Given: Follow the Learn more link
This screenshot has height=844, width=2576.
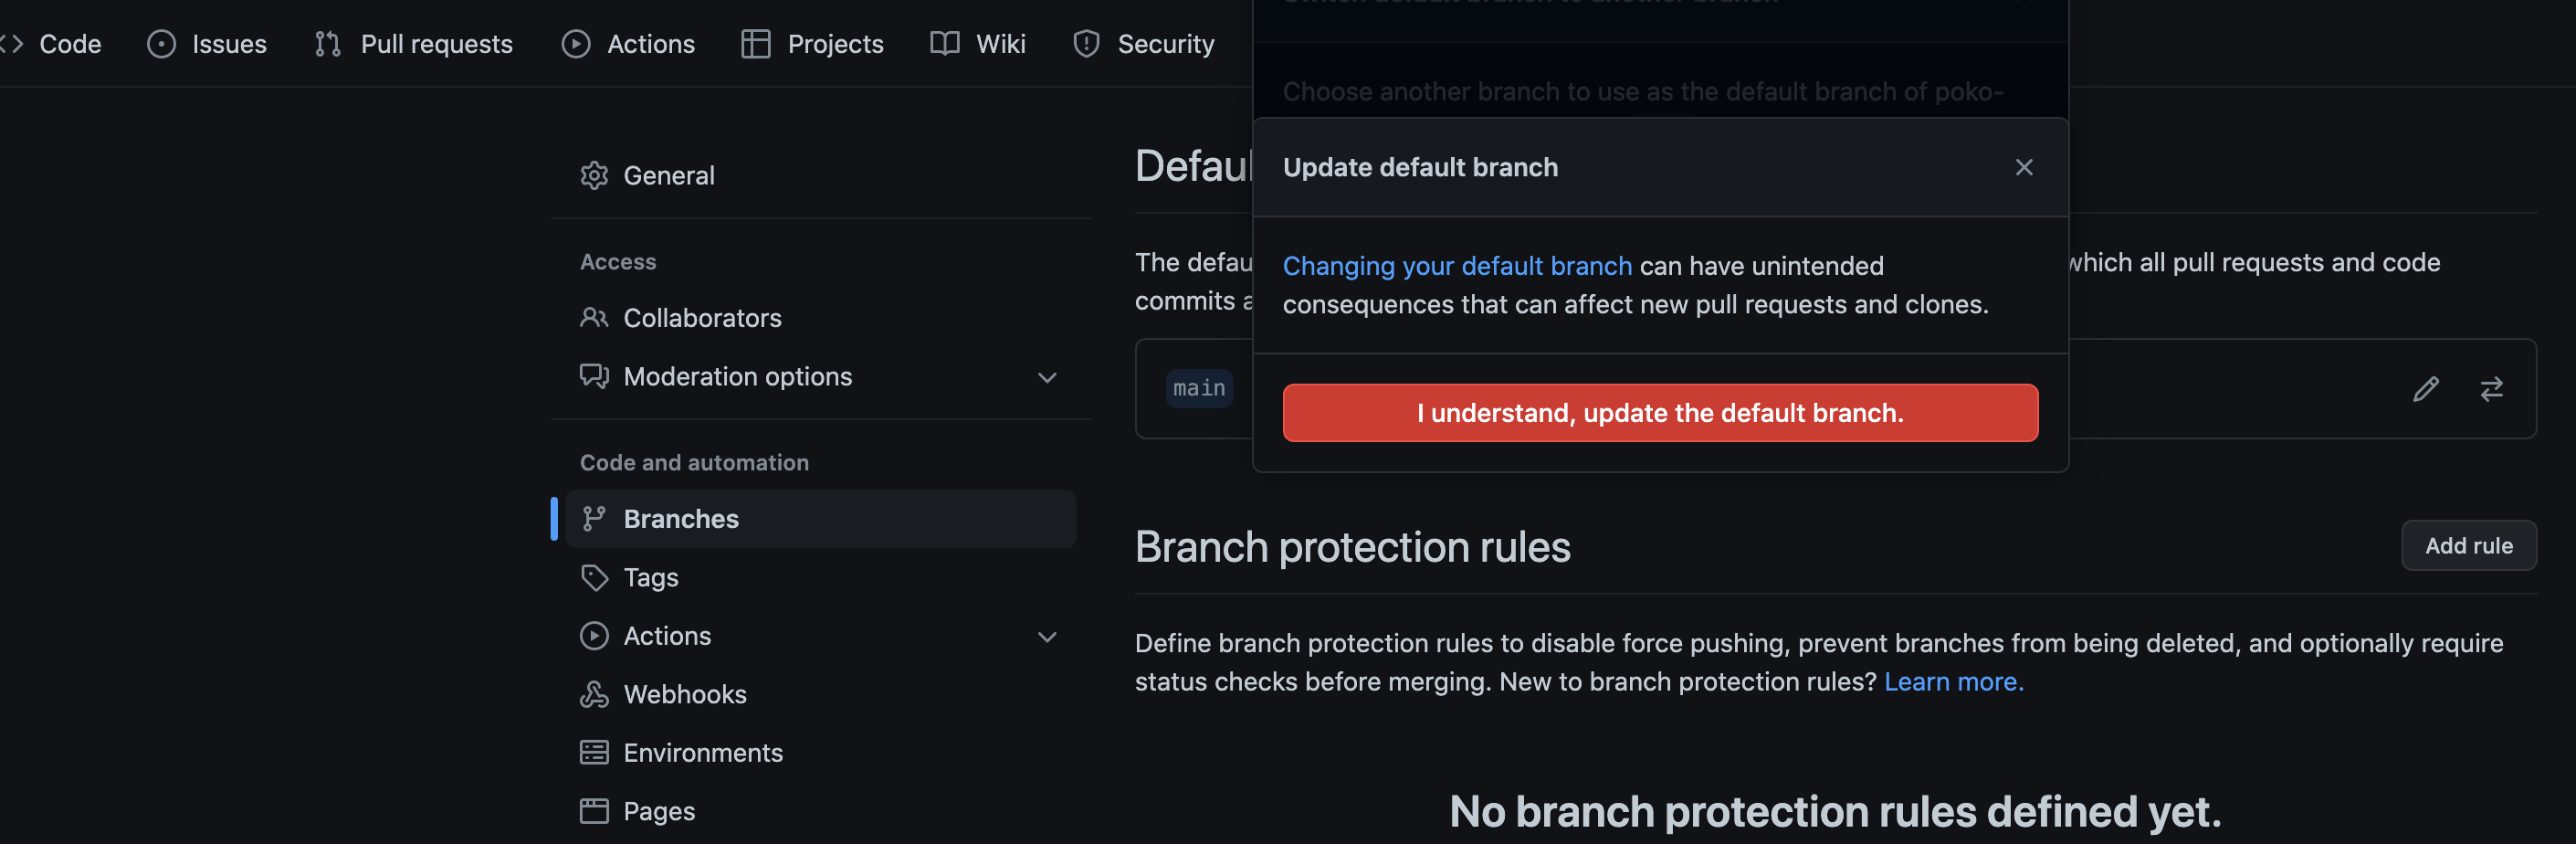Looking at the screenshot, I should (x=1953, y=682).
